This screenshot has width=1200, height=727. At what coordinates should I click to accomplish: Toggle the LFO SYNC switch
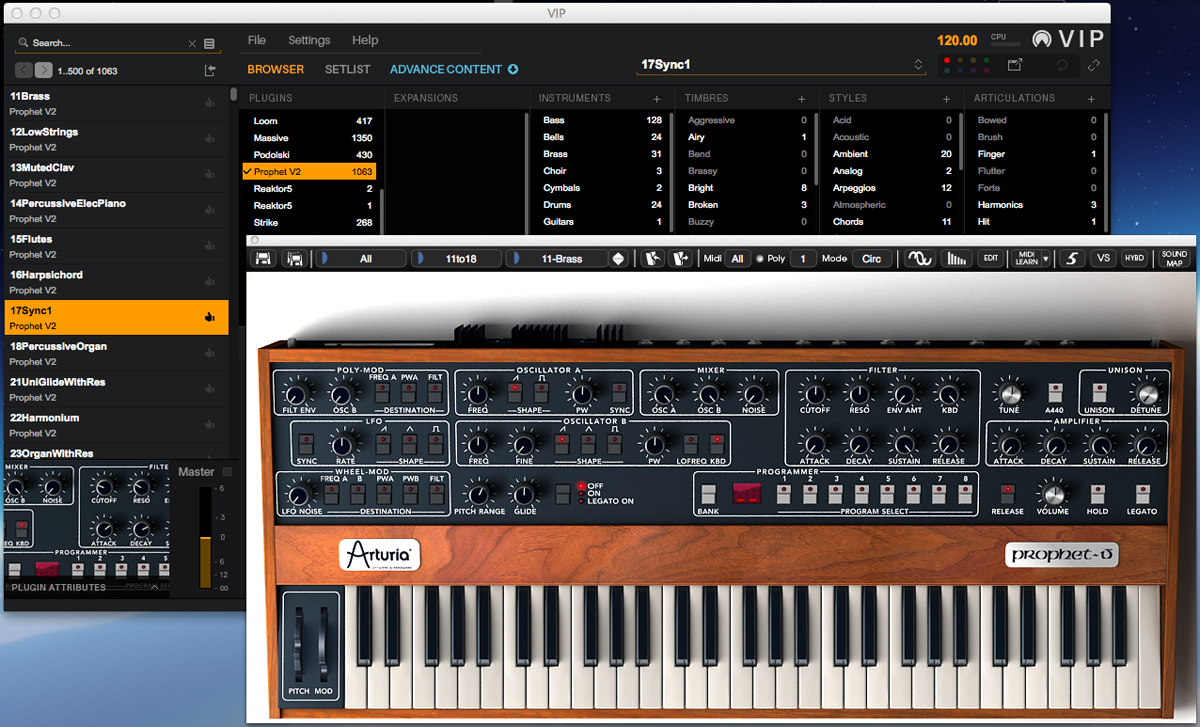click(x=307, y=443)
